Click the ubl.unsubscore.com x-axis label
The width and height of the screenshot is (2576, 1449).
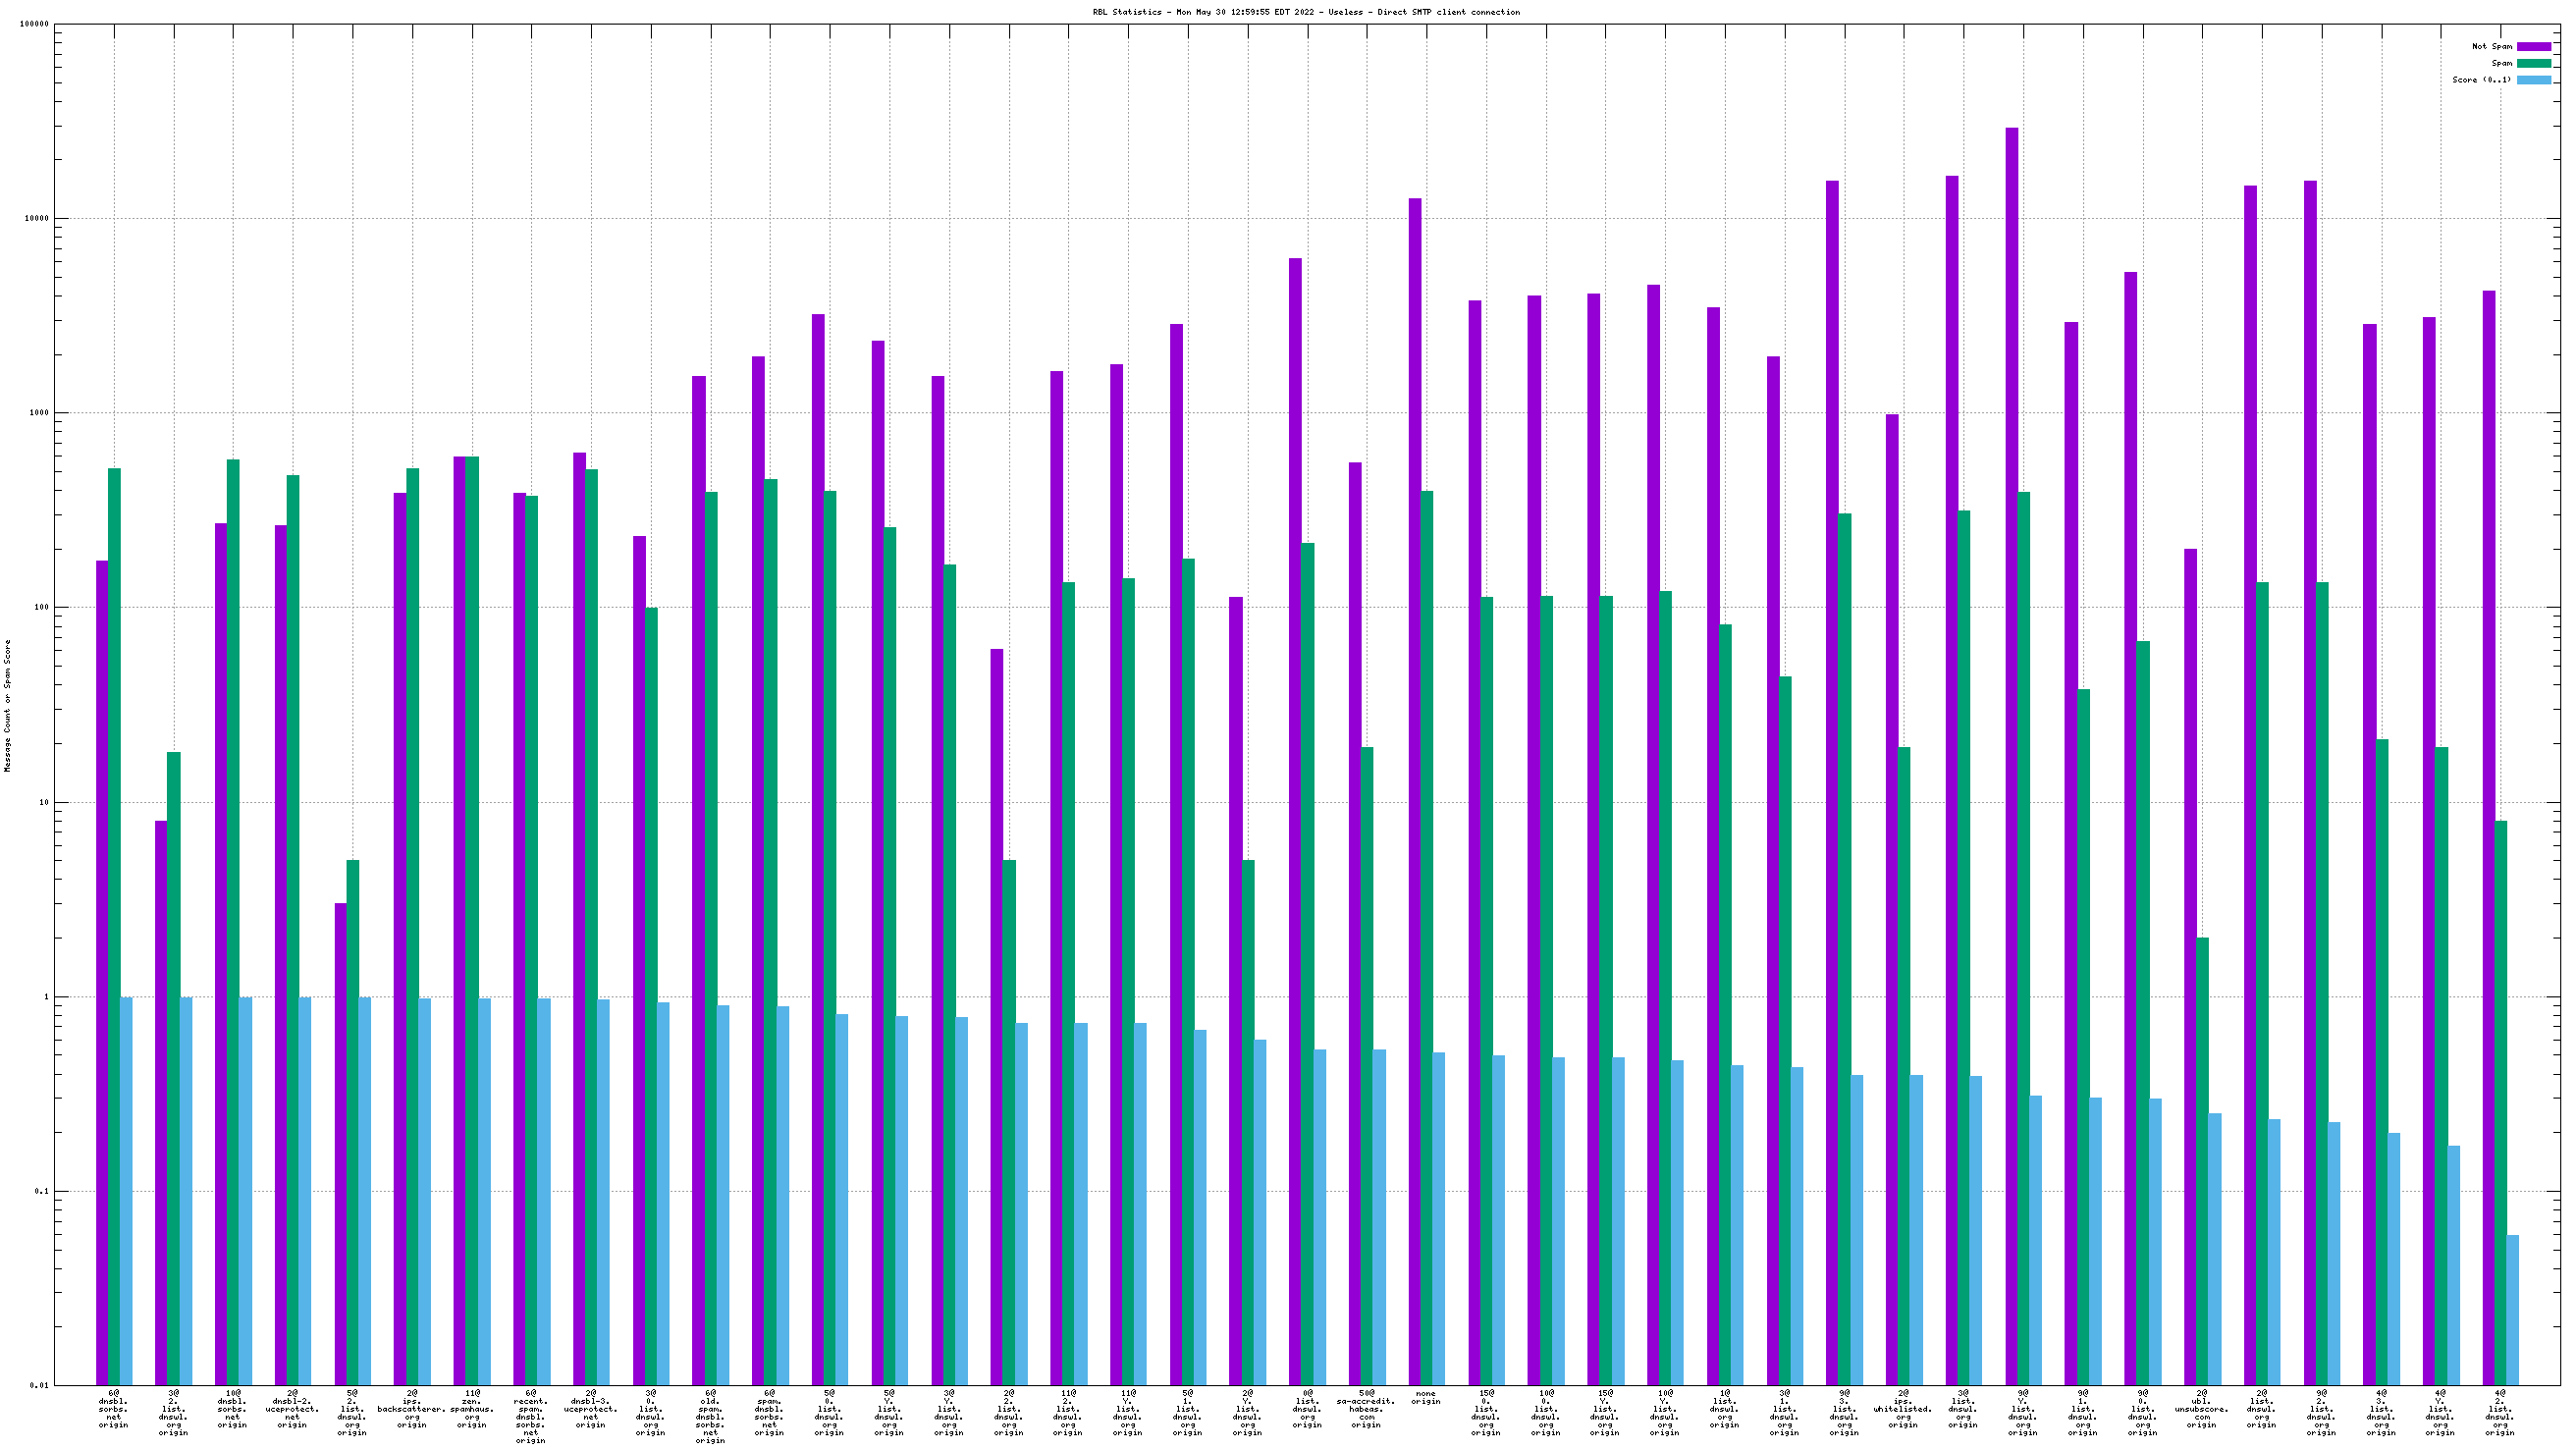[2201, 1408]
